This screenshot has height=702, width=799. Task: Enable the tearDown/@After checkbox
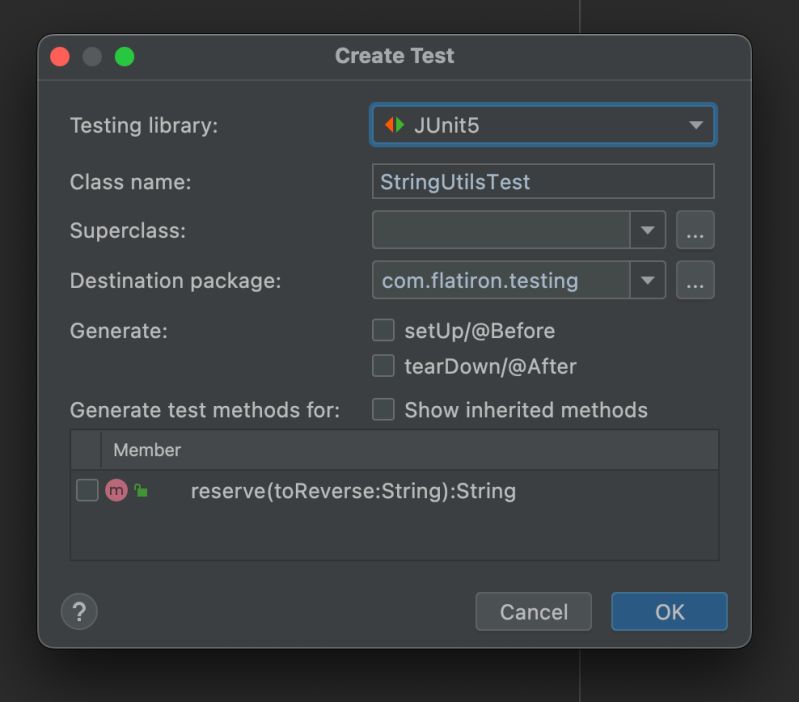point(383,366)
